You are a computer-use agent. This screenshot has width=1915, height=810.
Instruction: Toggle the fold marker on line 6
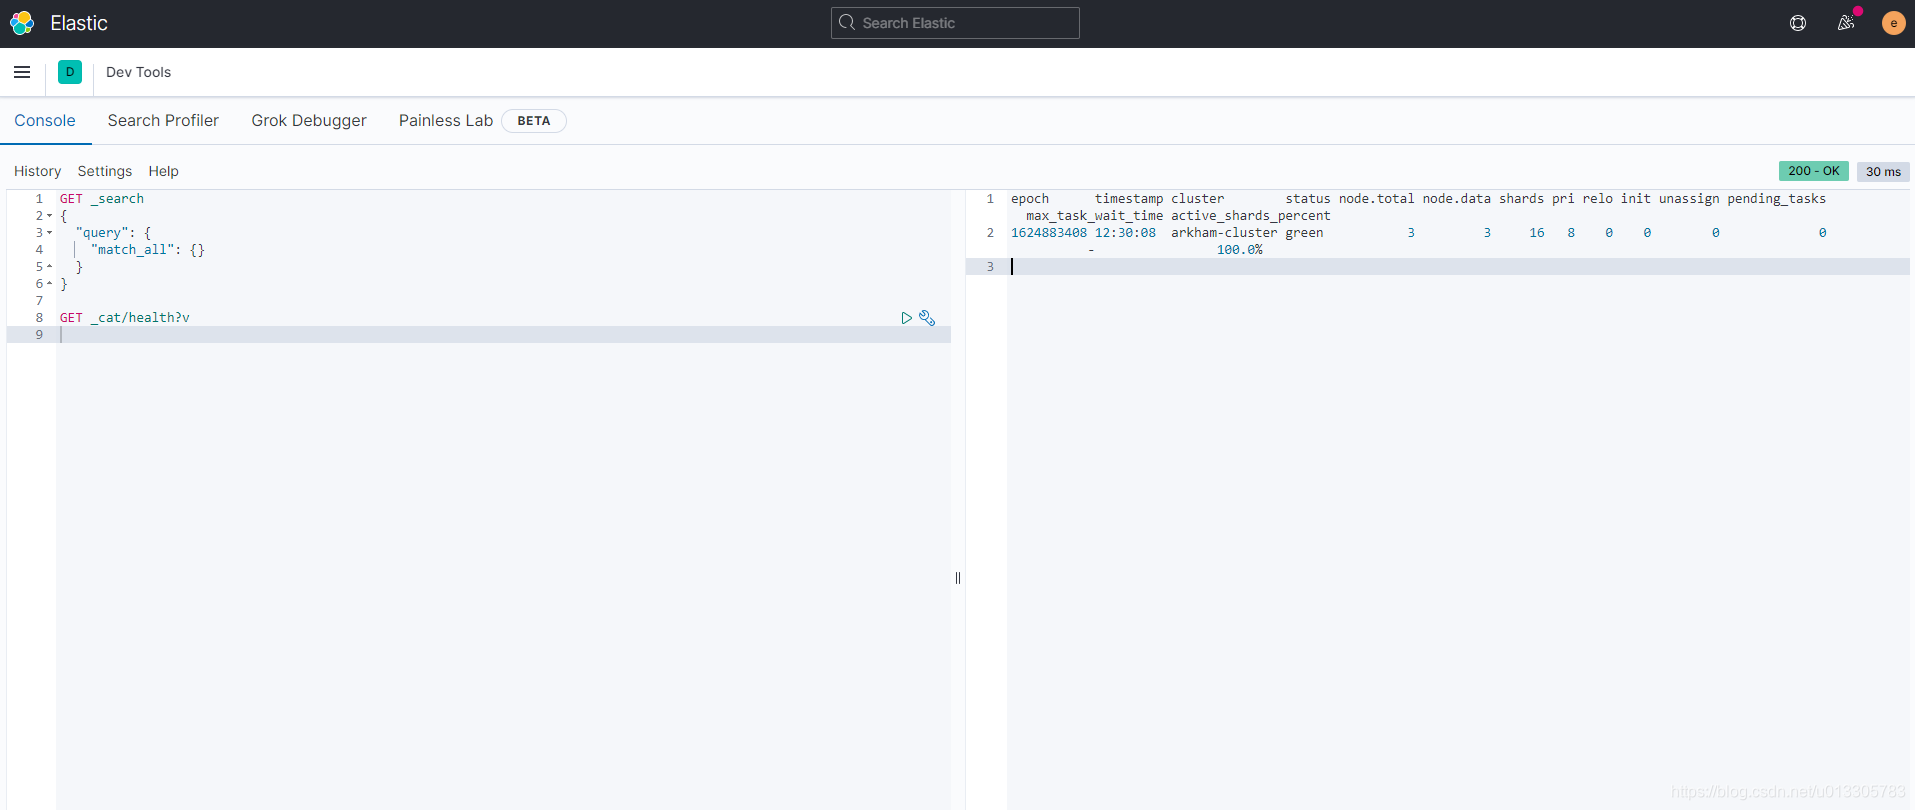50,284
